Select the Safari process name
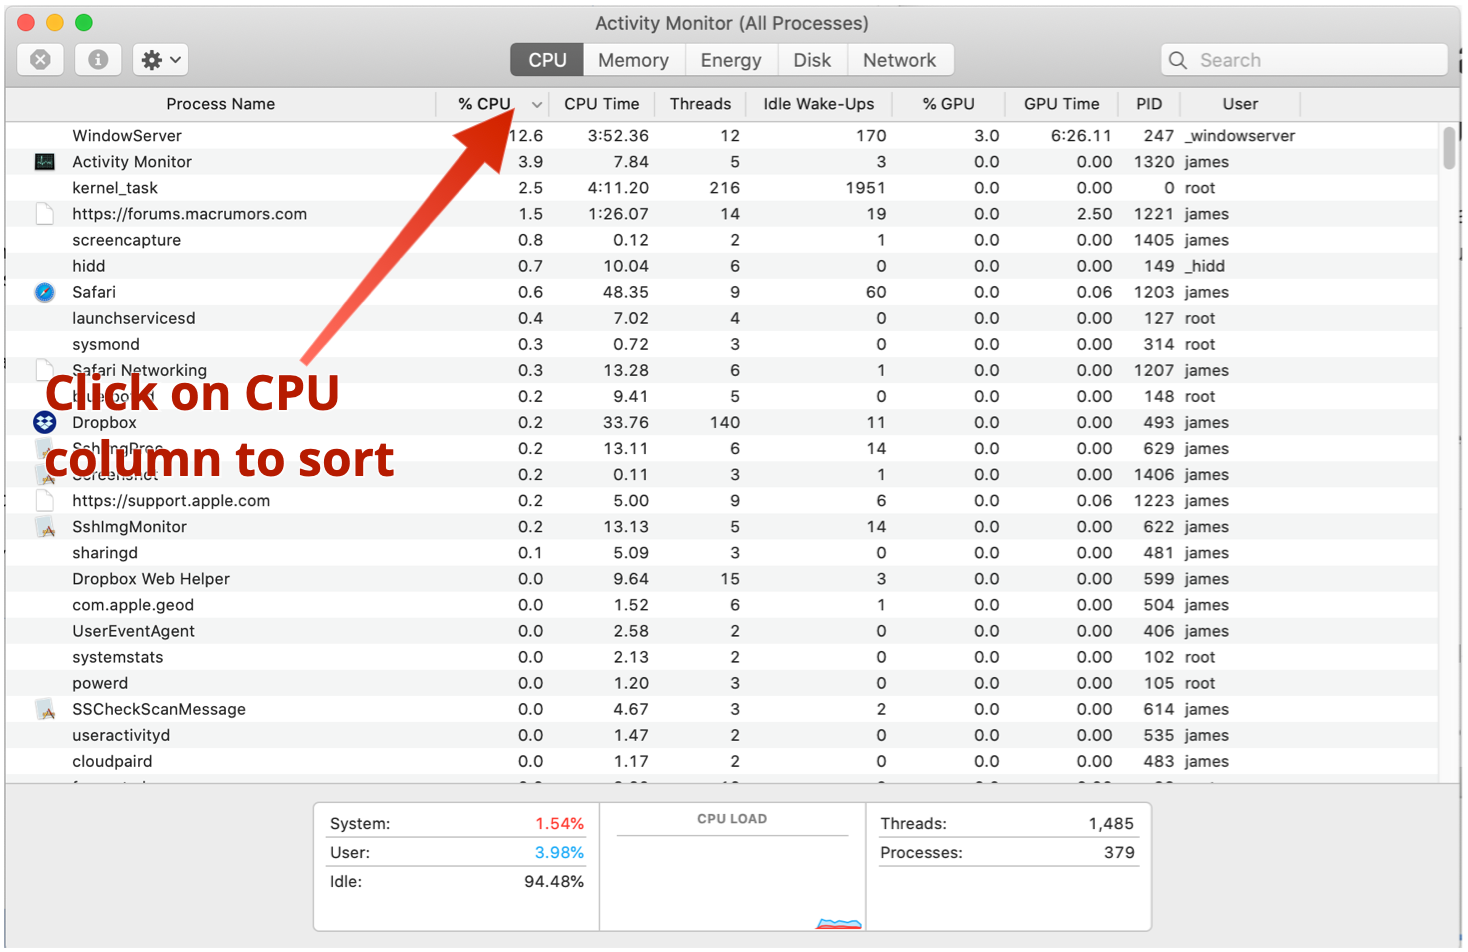The image size is (1468, 952). coord(94,292)
